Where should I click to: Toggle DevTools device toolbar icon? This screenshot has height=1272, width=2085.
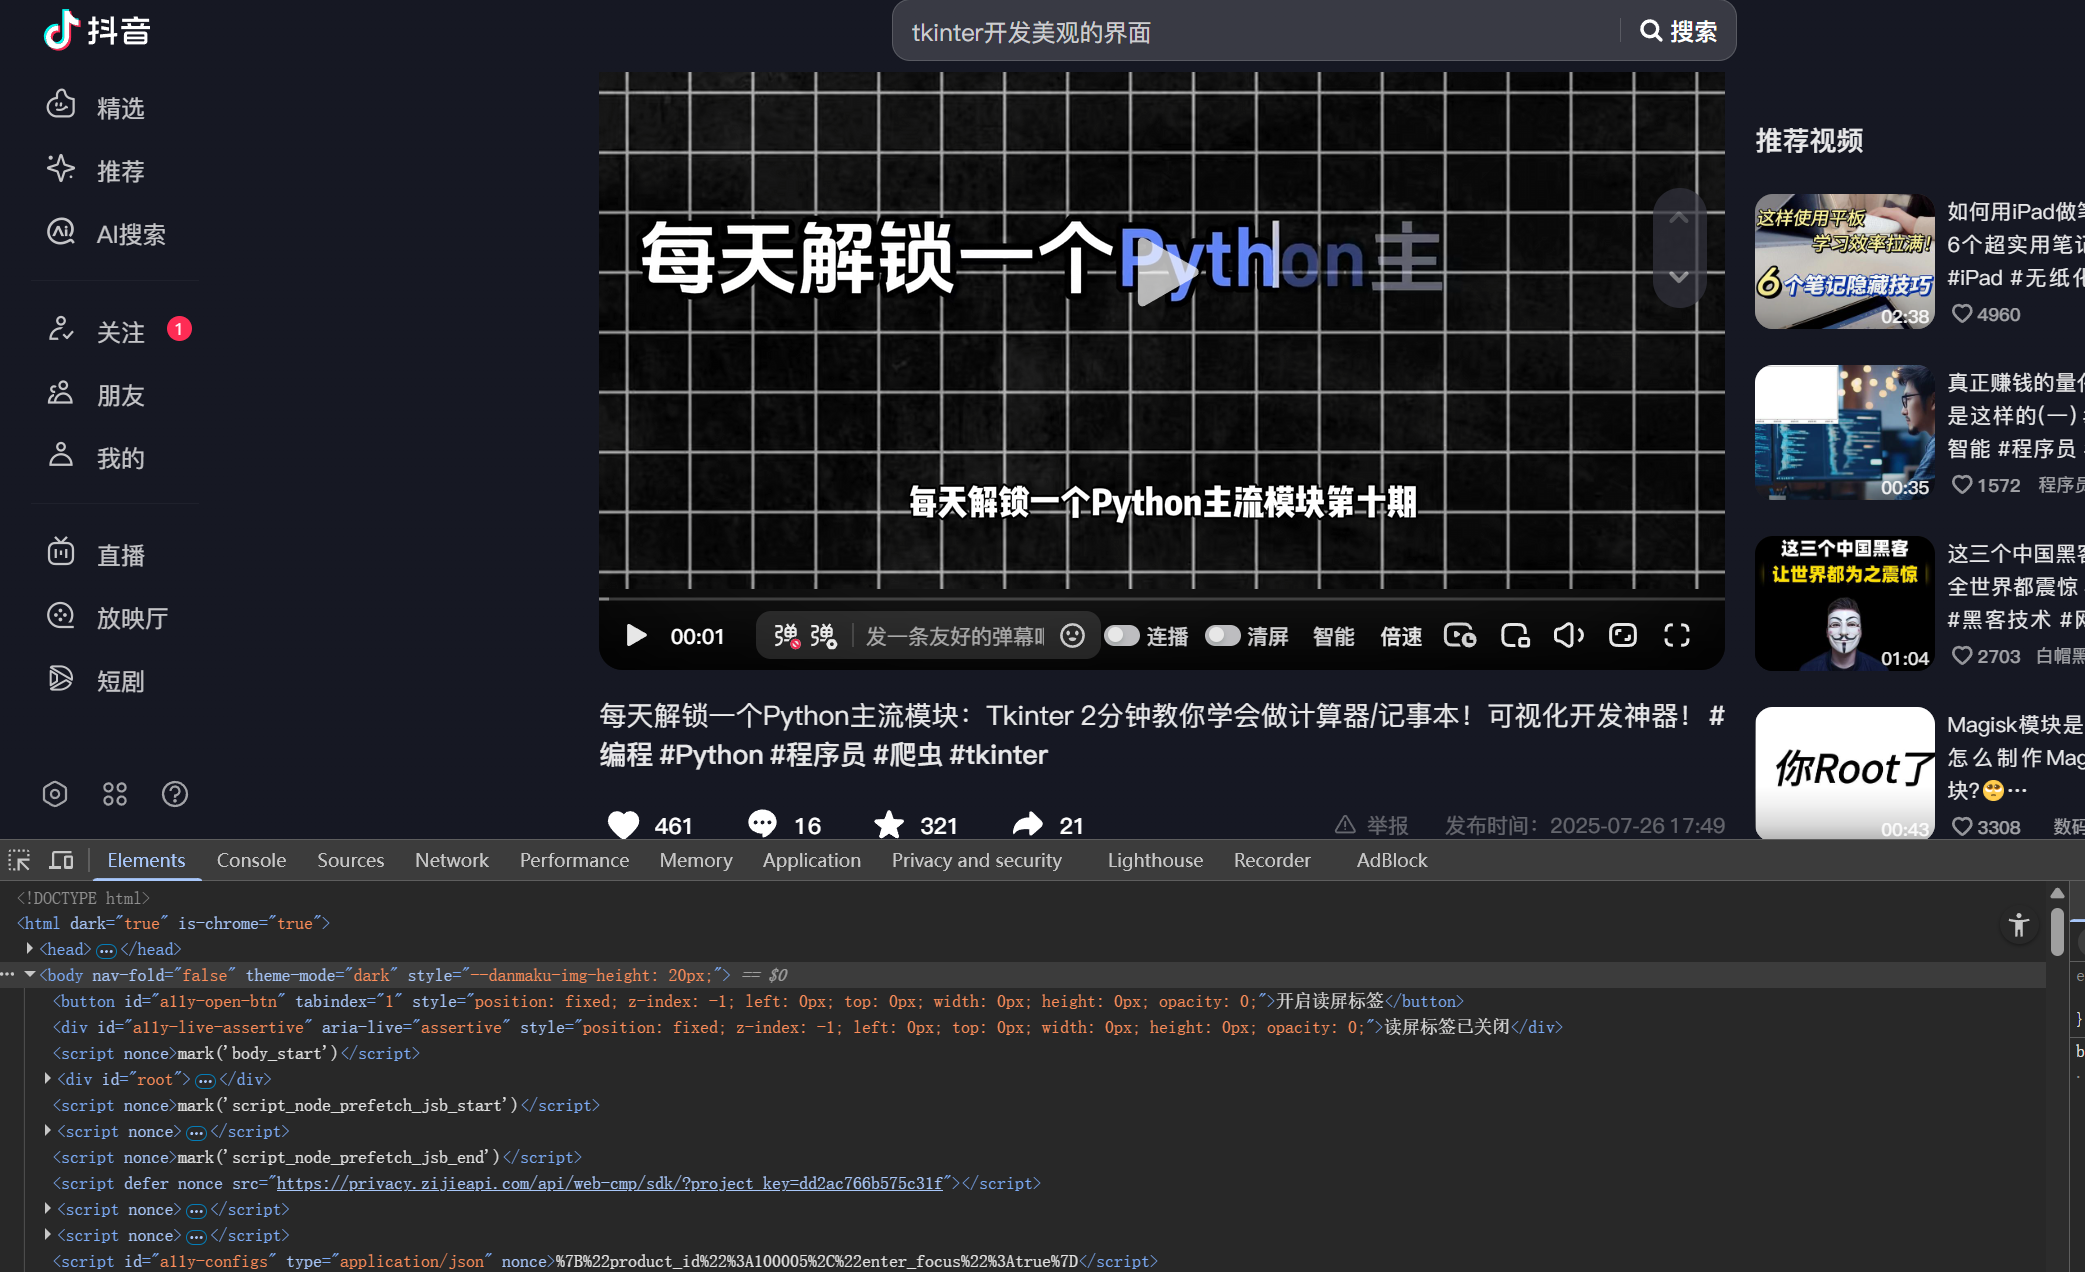(62, 860)
